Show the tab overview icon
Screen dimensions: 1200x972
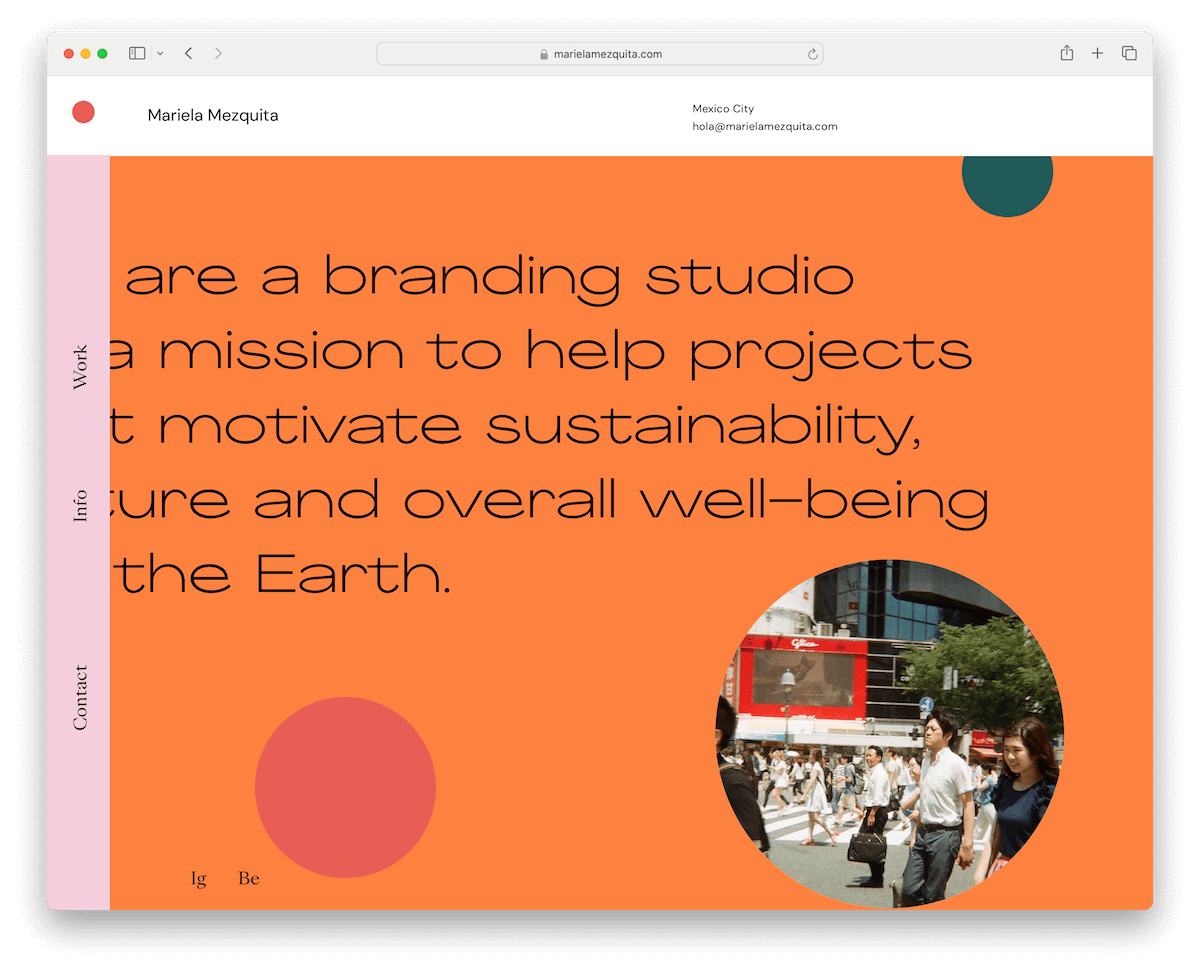1129,54
